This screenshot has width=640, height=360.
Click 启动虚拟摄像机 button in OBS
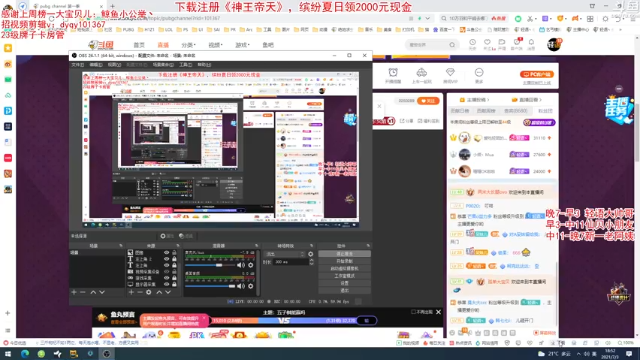[344, 269]
